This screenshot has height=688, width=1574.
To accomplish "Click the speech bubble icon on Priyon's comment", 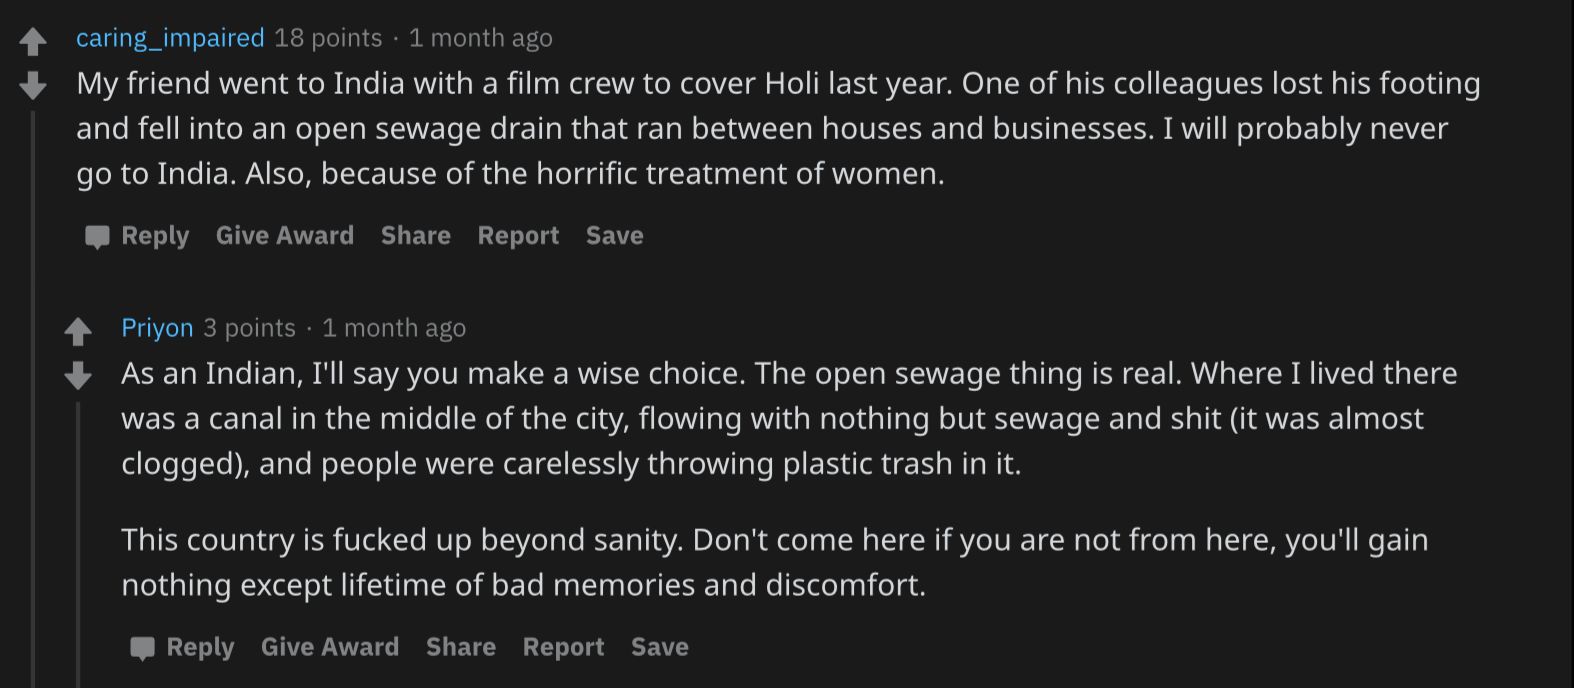I will [144, 647].
